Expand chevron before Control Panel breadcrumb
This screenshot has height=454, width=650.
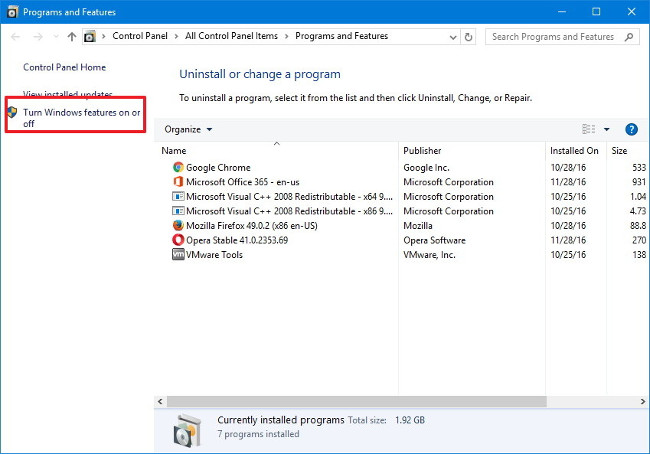(104, 36)
